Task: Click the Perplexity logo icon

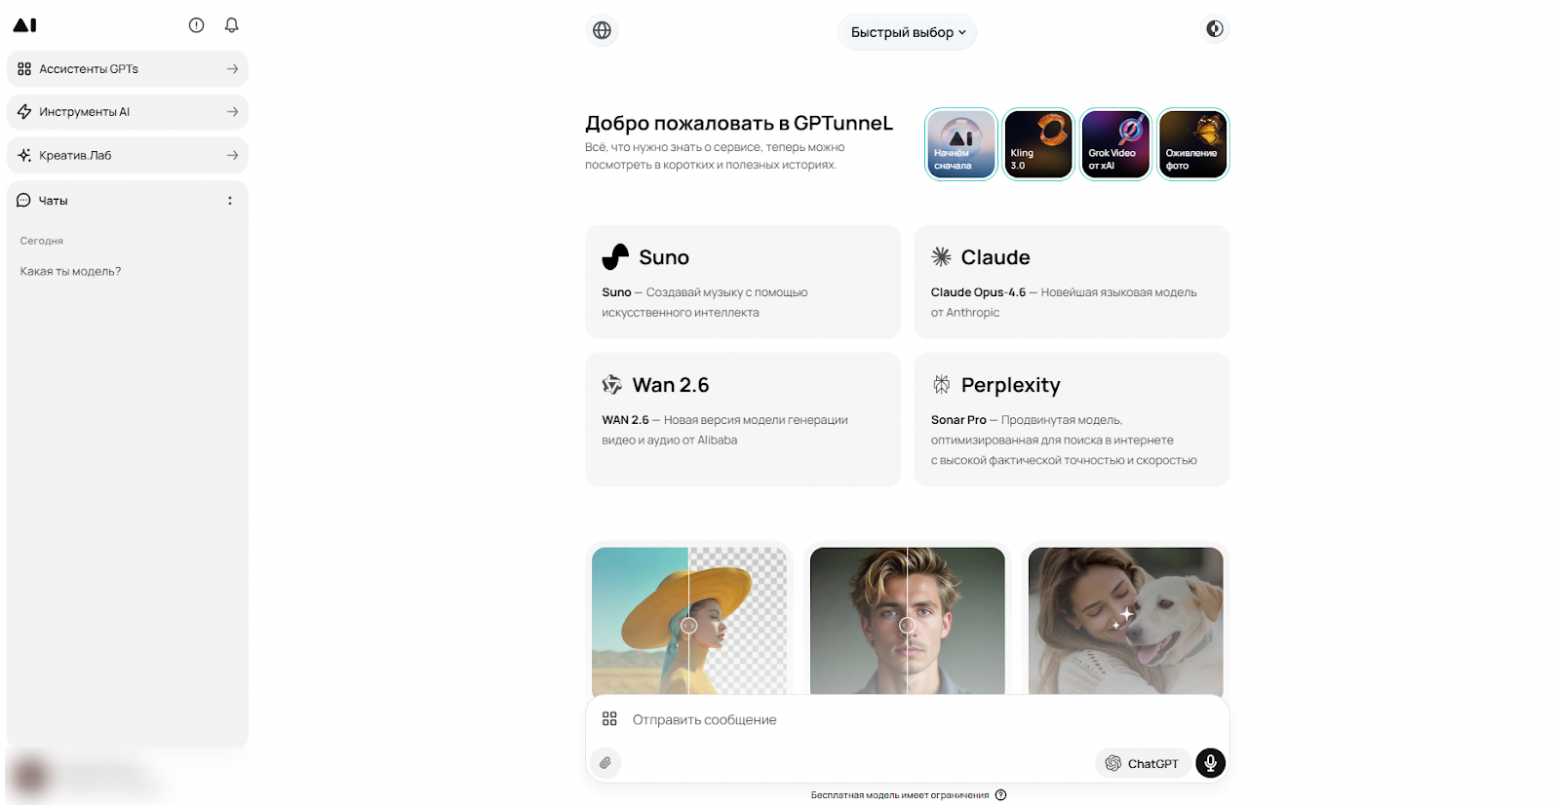Action: pos(941,385)
